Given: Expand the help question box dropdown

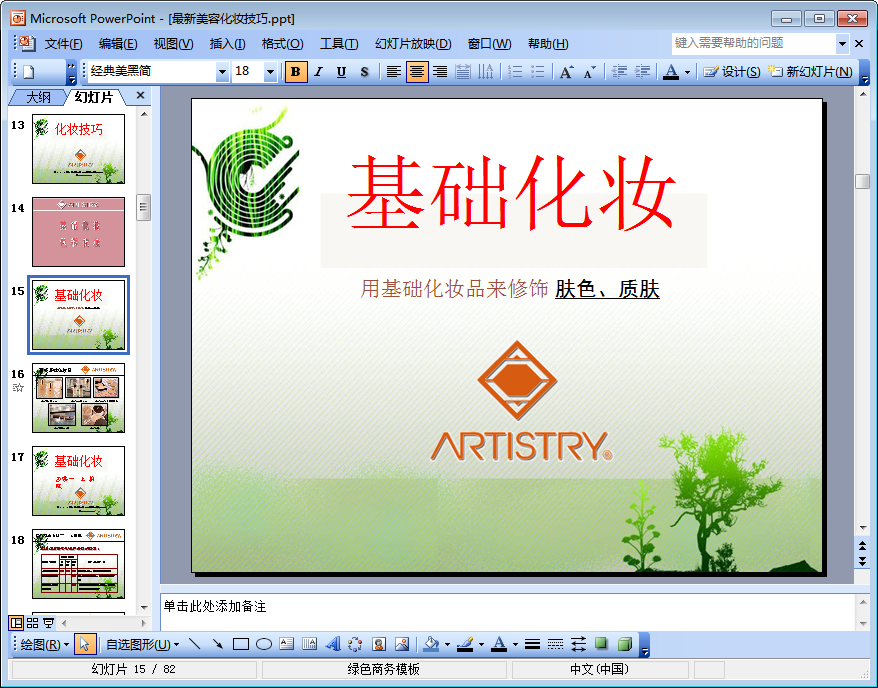Looking at the screenshot, I should tap(842, 43).
